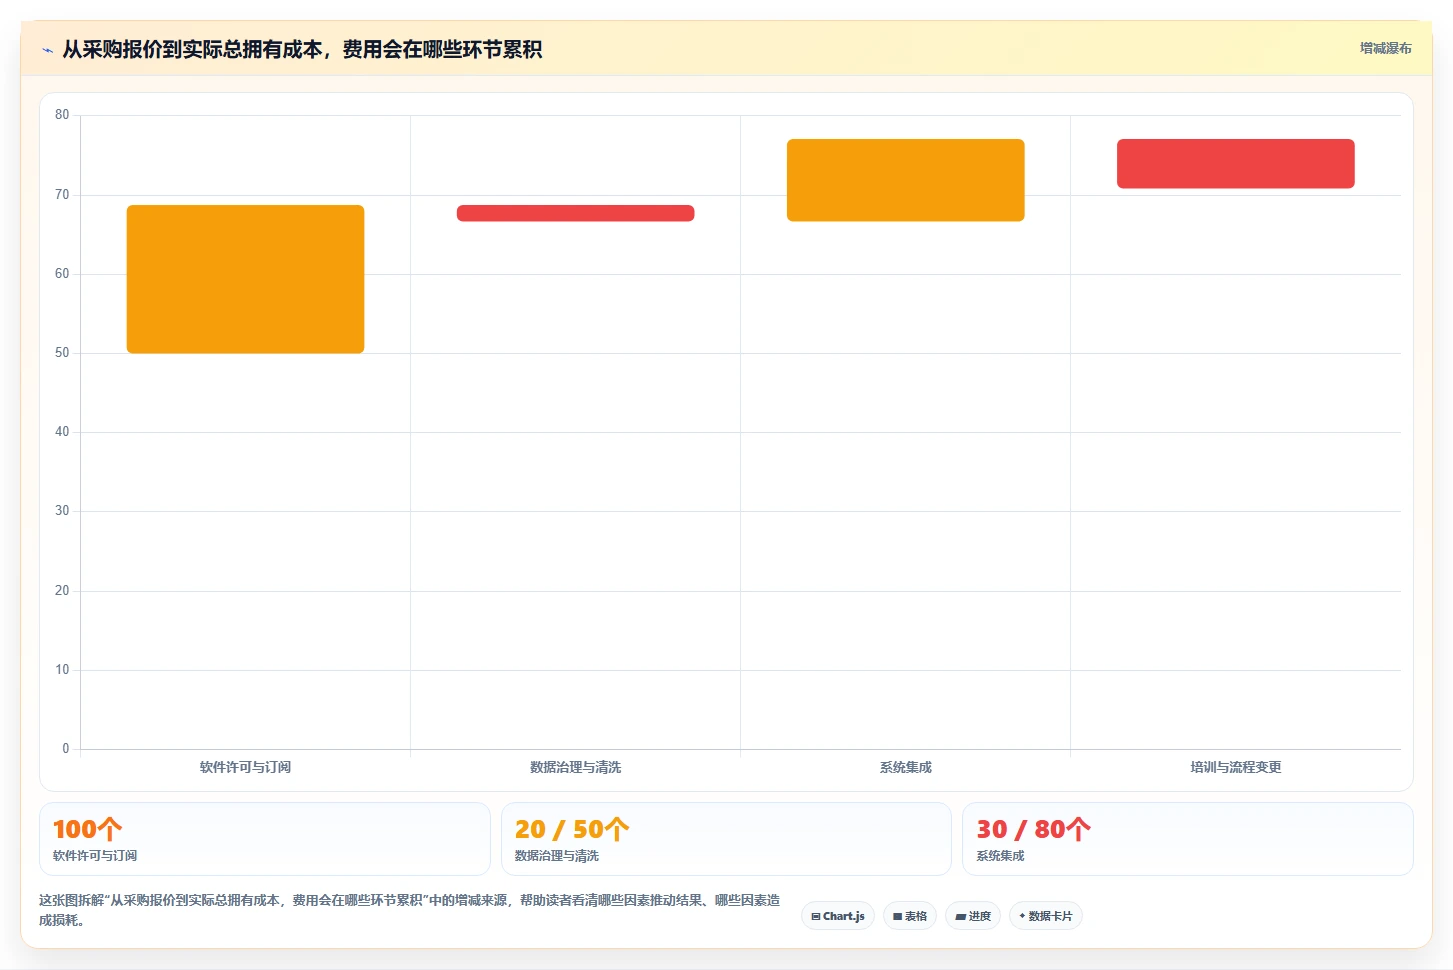Click the y-axis value 50
The image size is (1453, 970).
pos(62,353)
